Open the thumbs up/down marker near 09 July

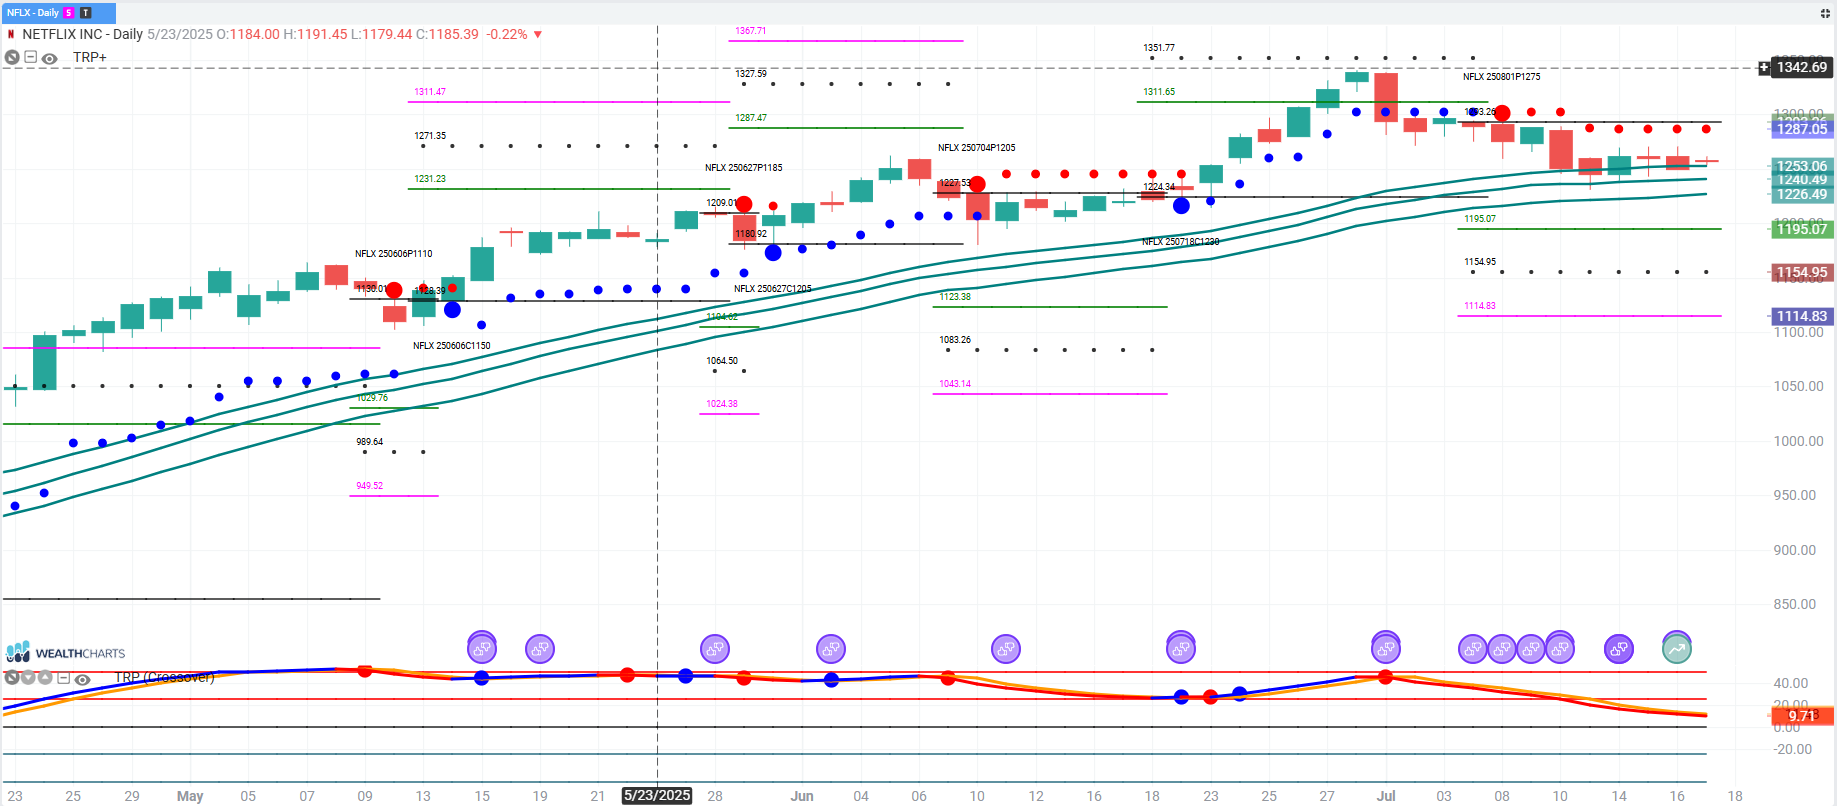[1531, 649]
